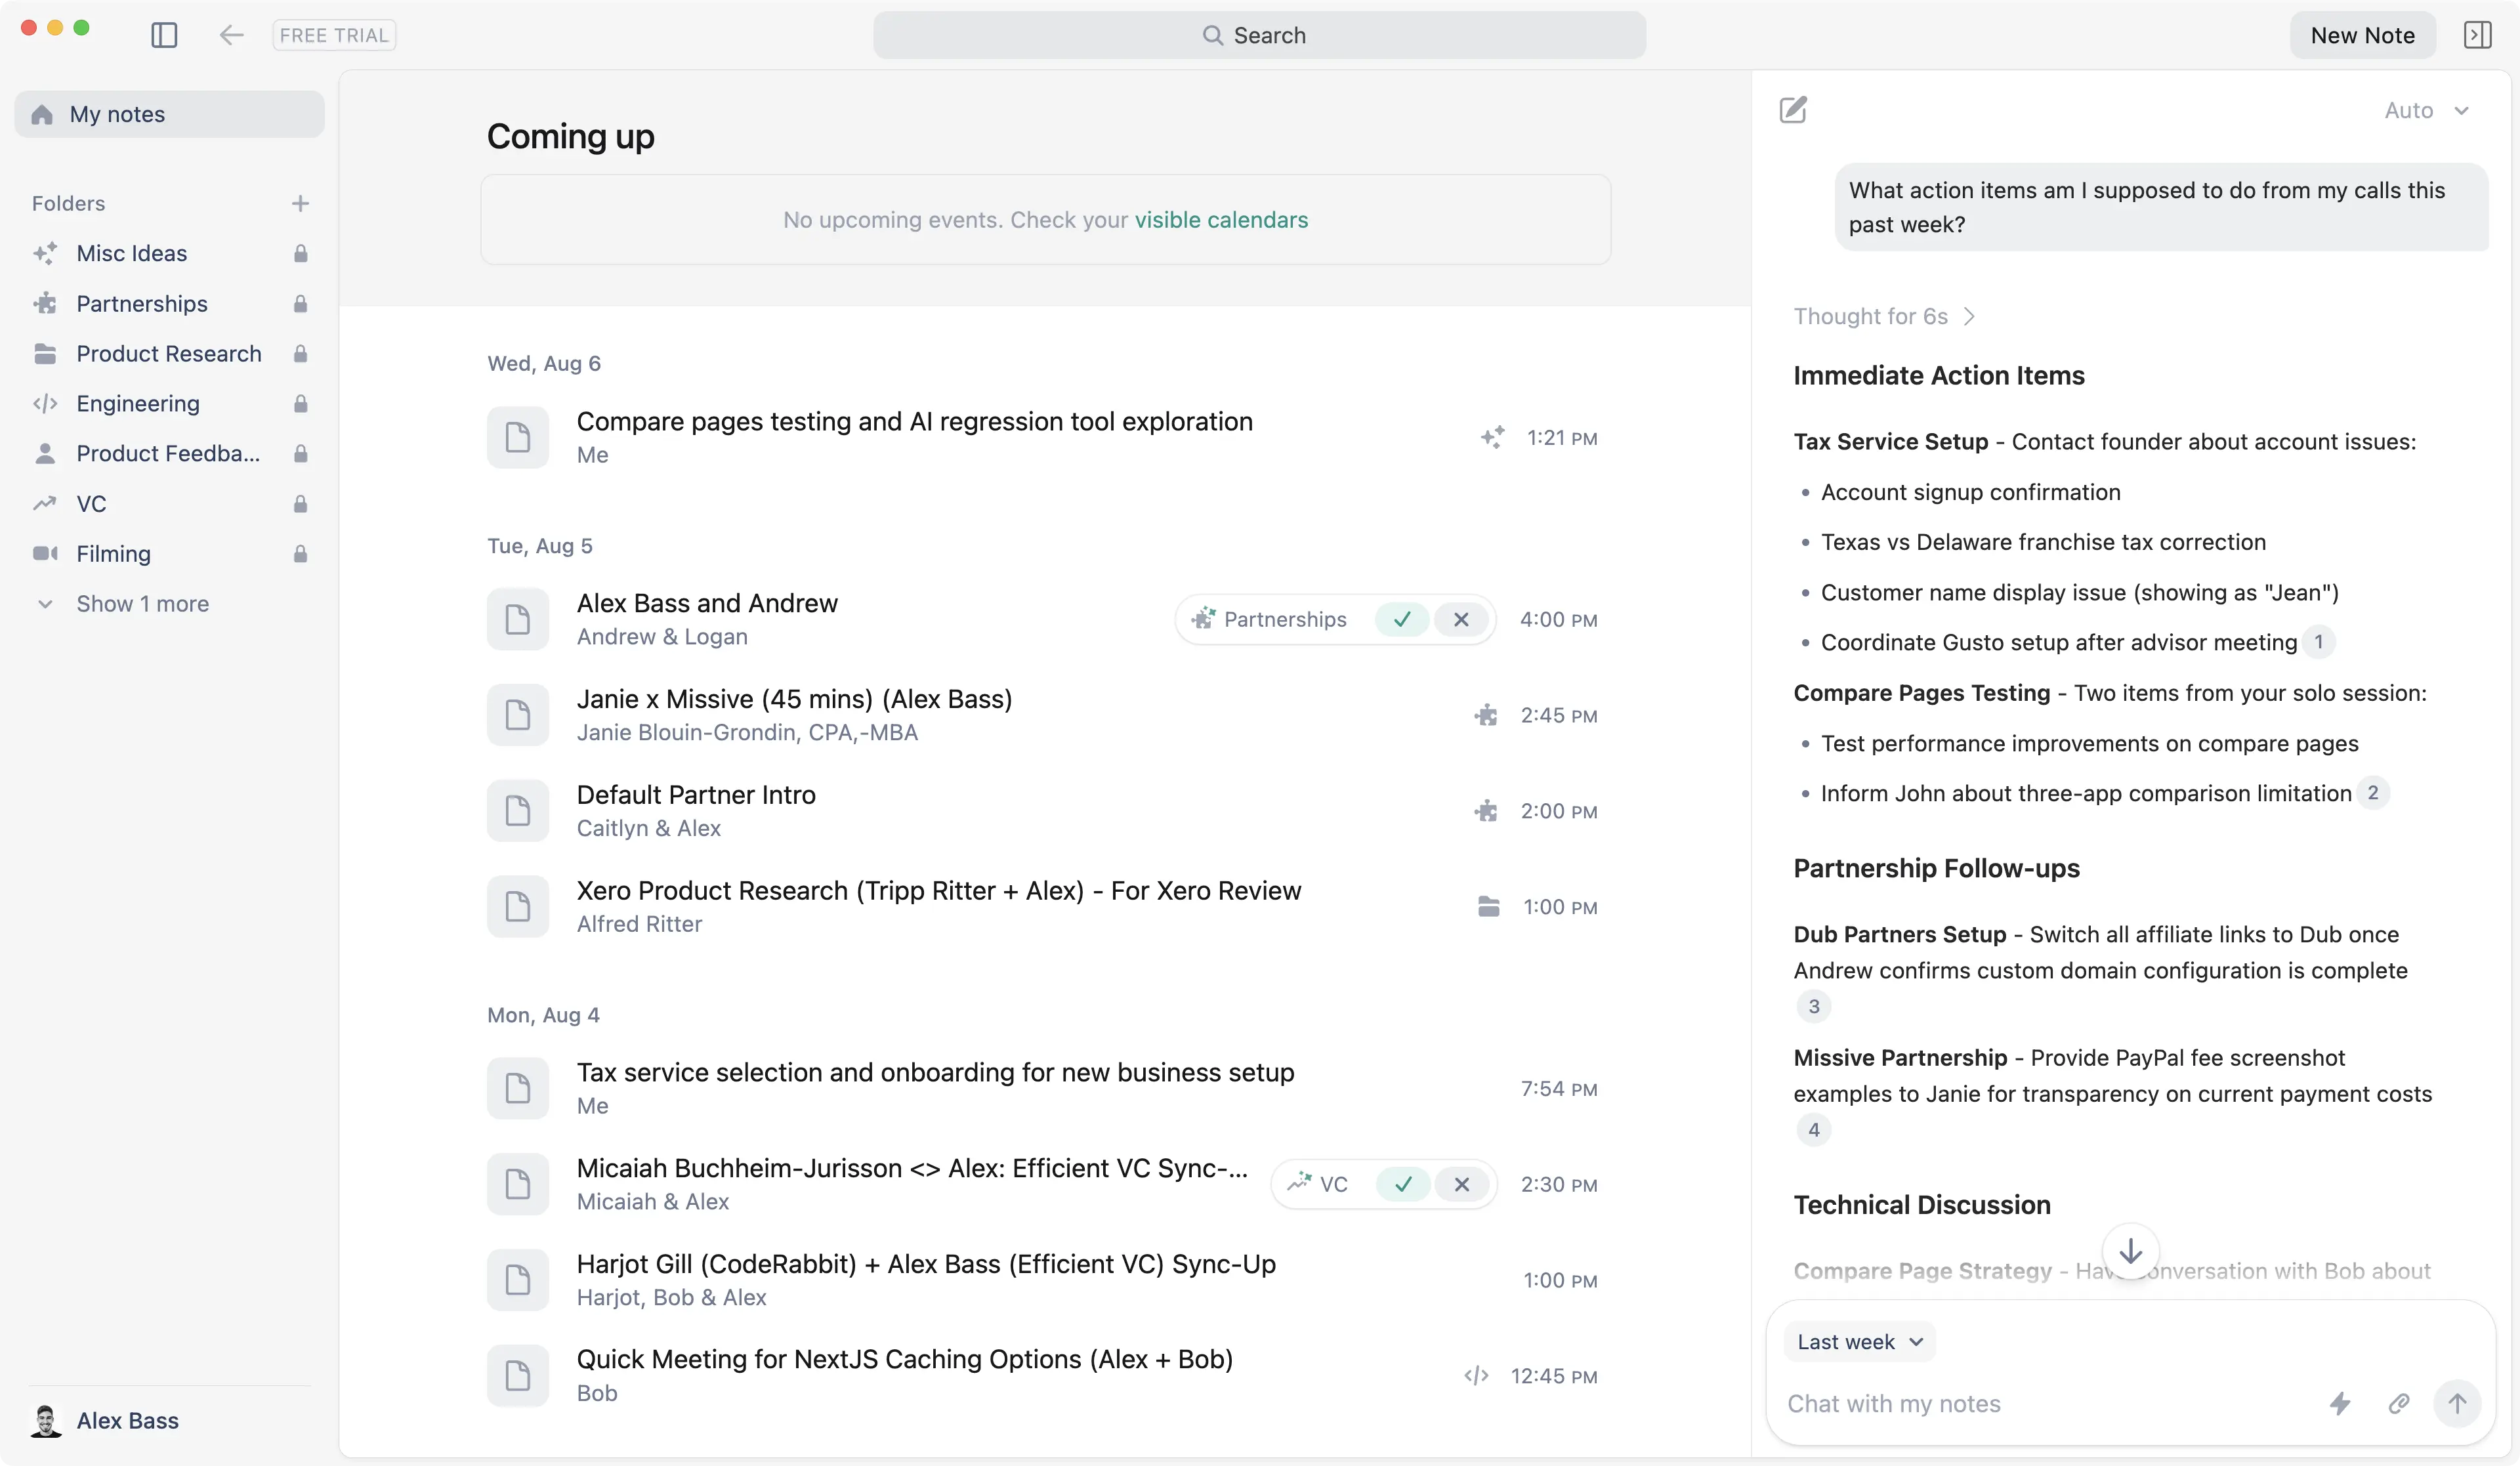
Task: Dismiss the Partnerships folder suggestion
Action: [x=1461, y=619]
